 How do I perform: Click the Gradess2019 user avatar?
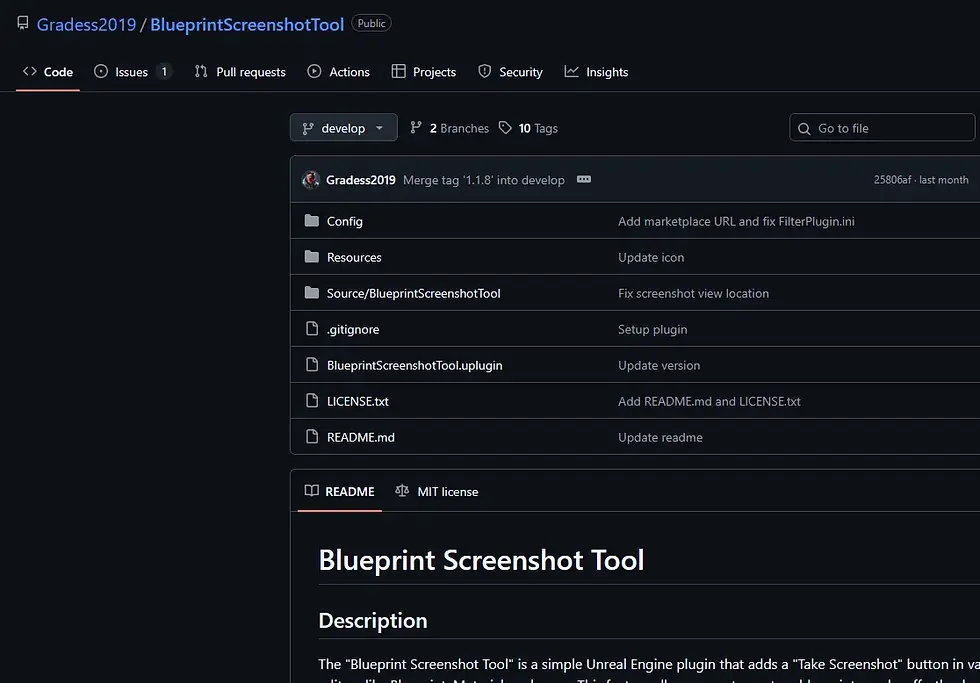(x=310, y=180)
